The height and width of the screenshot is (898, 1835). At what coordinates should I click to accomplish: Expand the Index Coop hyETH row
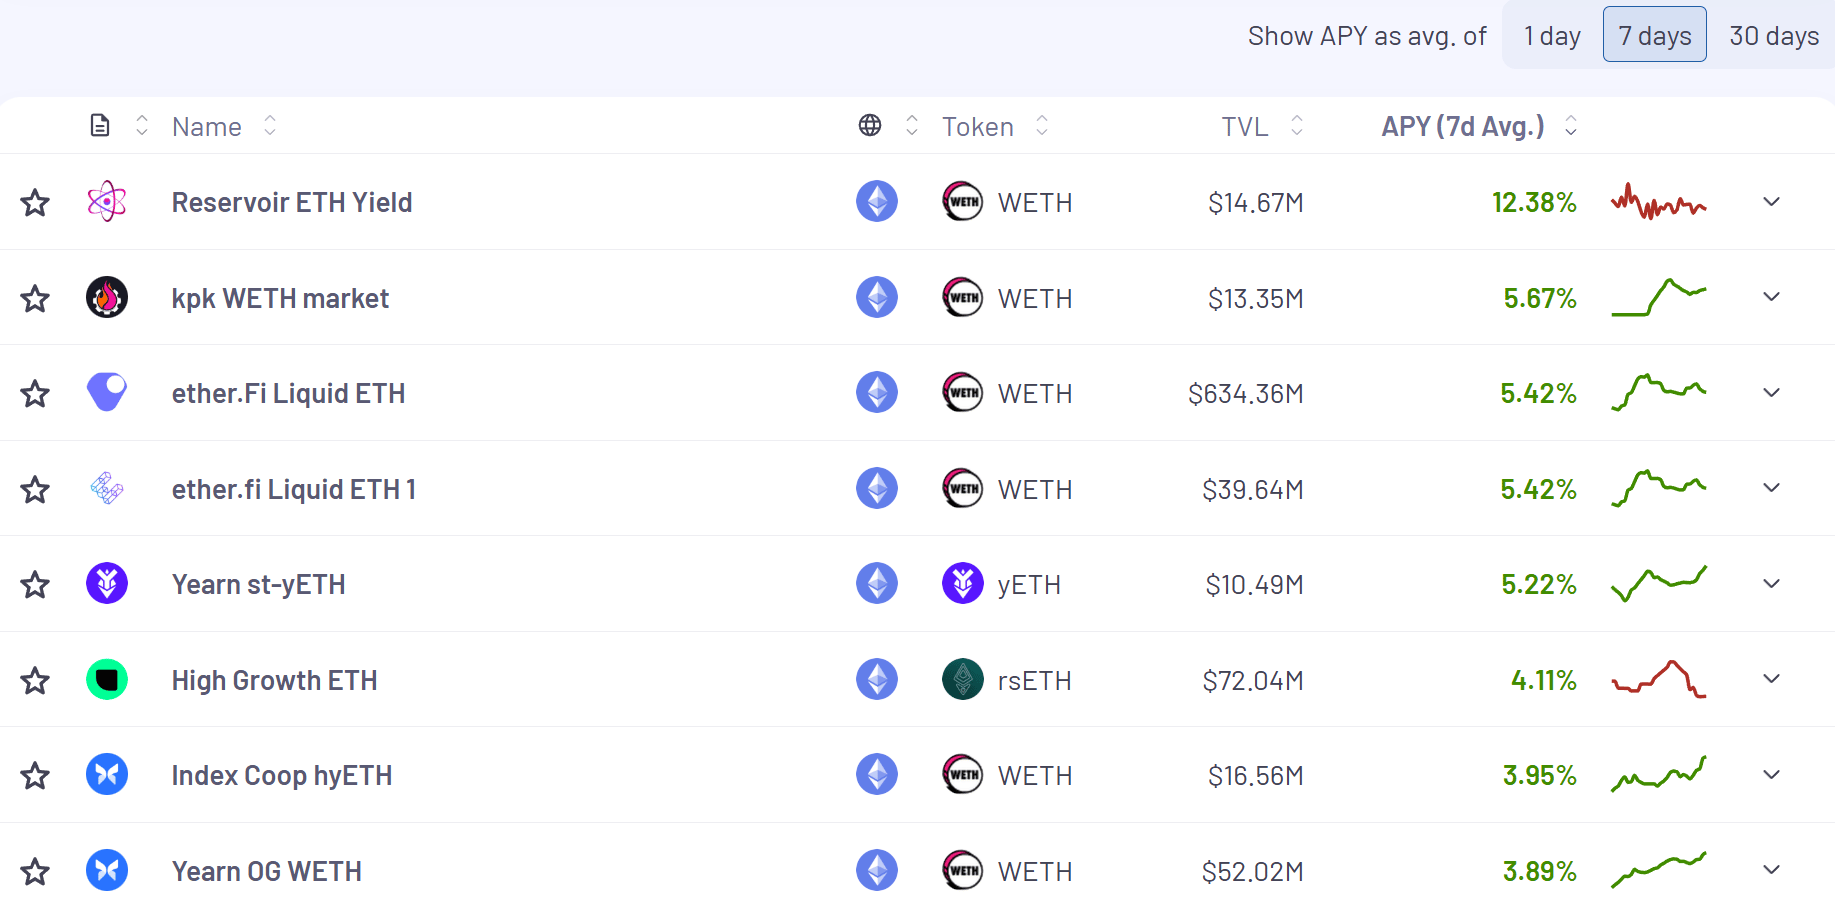(x=1771, y=775)
